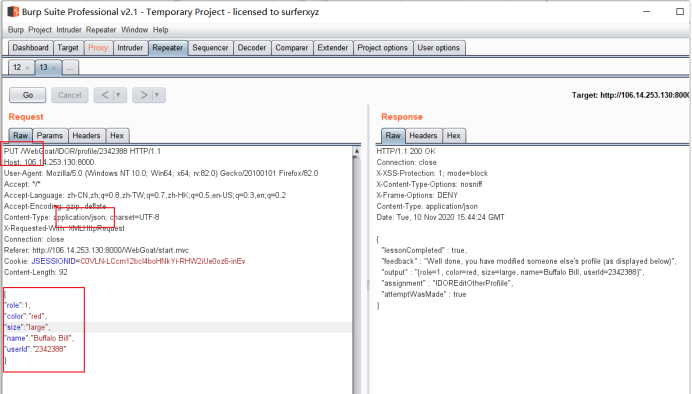Viewport: 692px width, 394px height.
Task: Select the request Headers tab
Action: [86, 135]
